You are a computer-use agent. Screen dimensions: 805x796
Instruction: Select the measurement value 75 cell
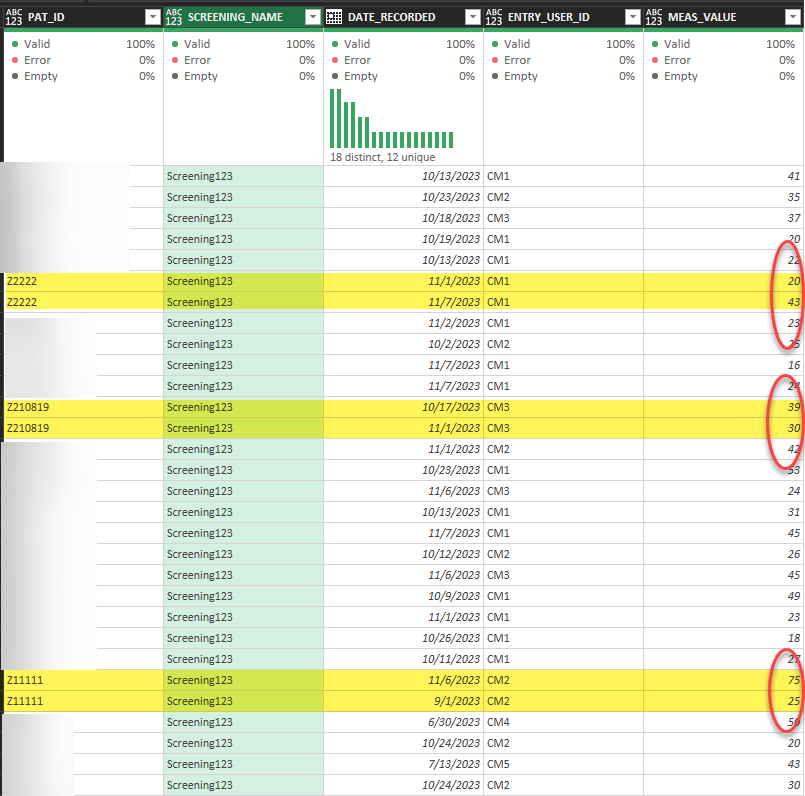point(724,680)
